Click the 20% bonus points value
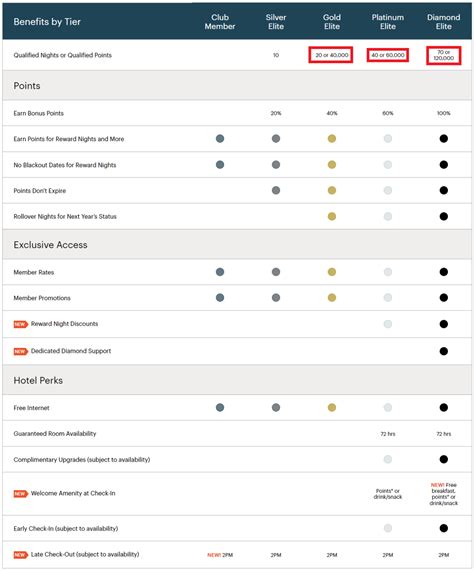Screen dimensions: 474x571 click(x=276, y=114)
